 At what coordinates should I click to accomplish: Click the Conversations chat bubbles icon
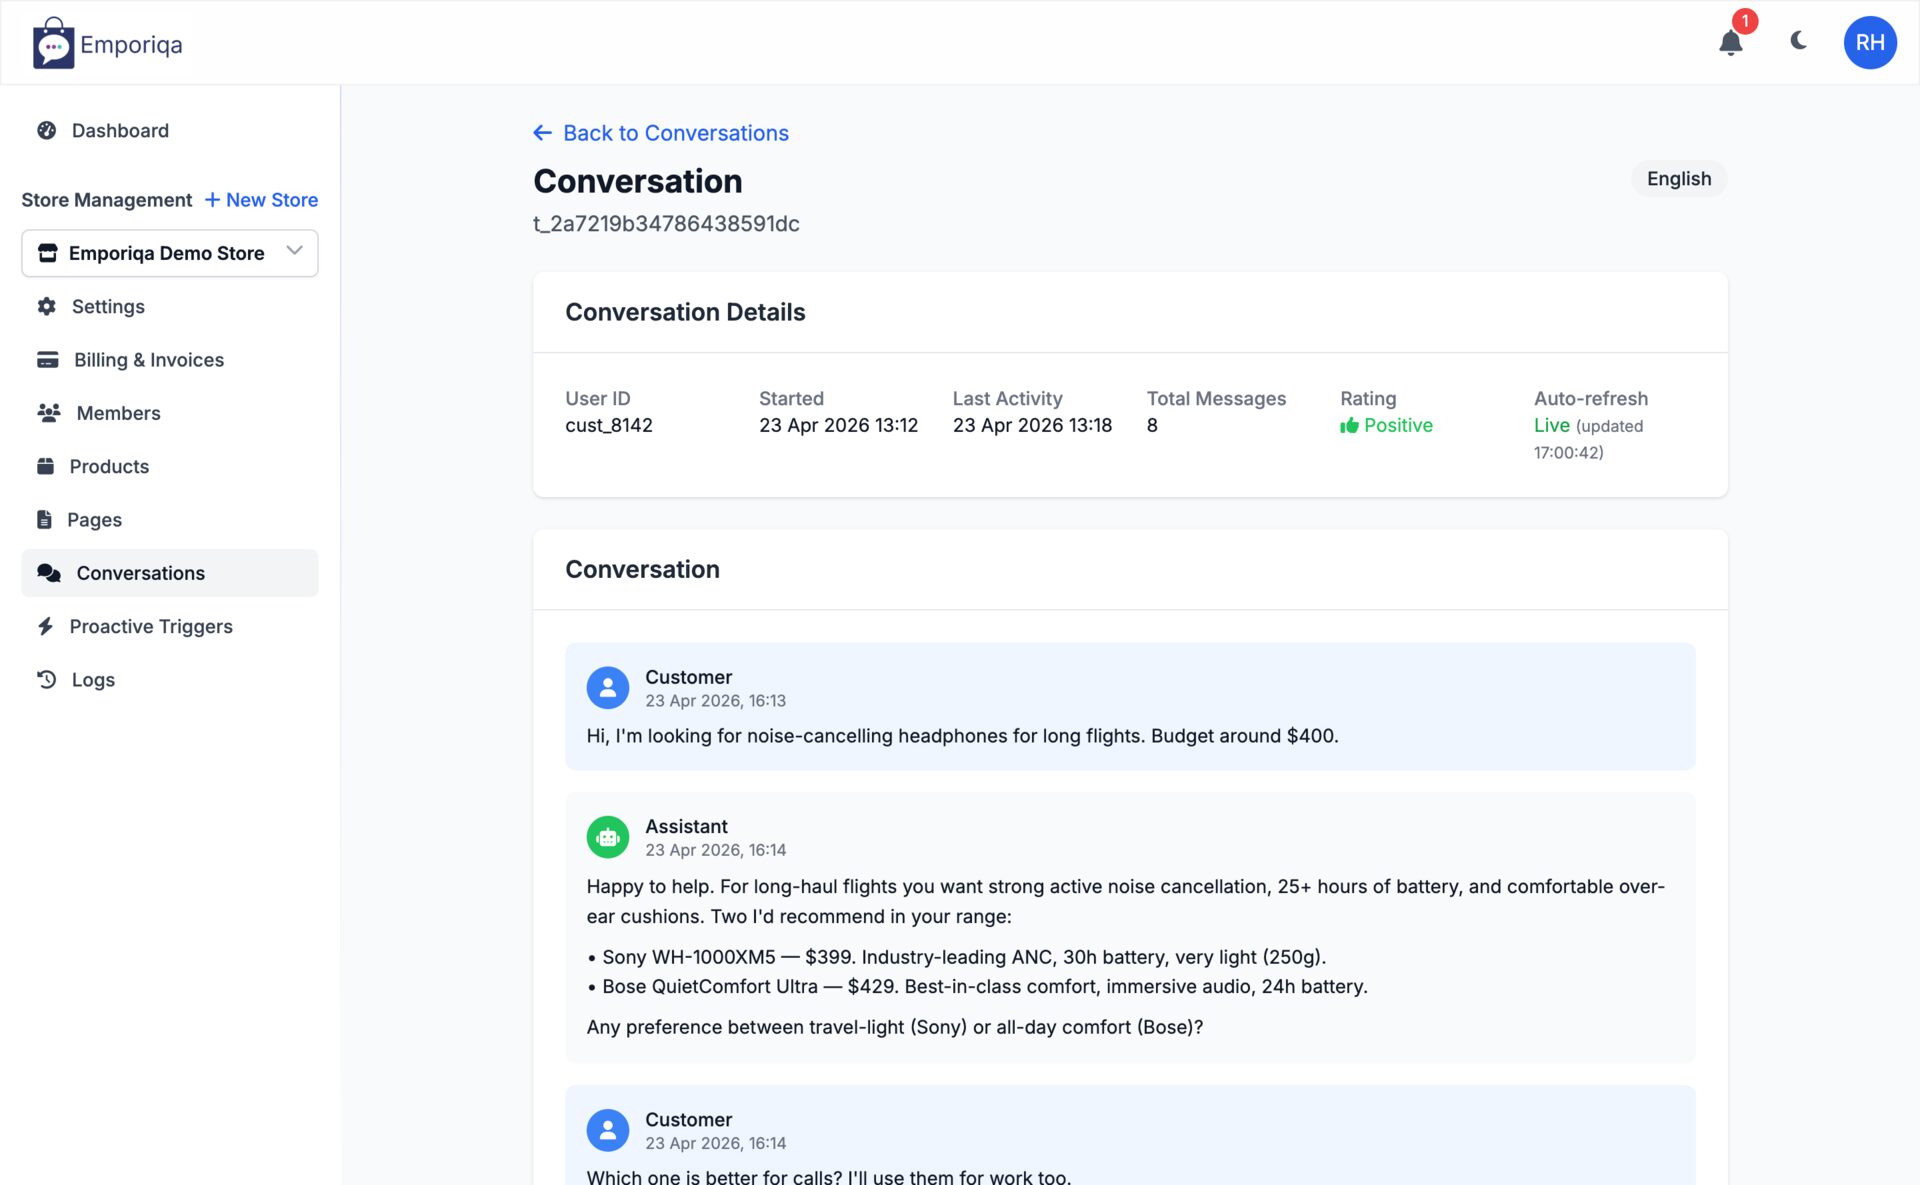pos(47,573)
